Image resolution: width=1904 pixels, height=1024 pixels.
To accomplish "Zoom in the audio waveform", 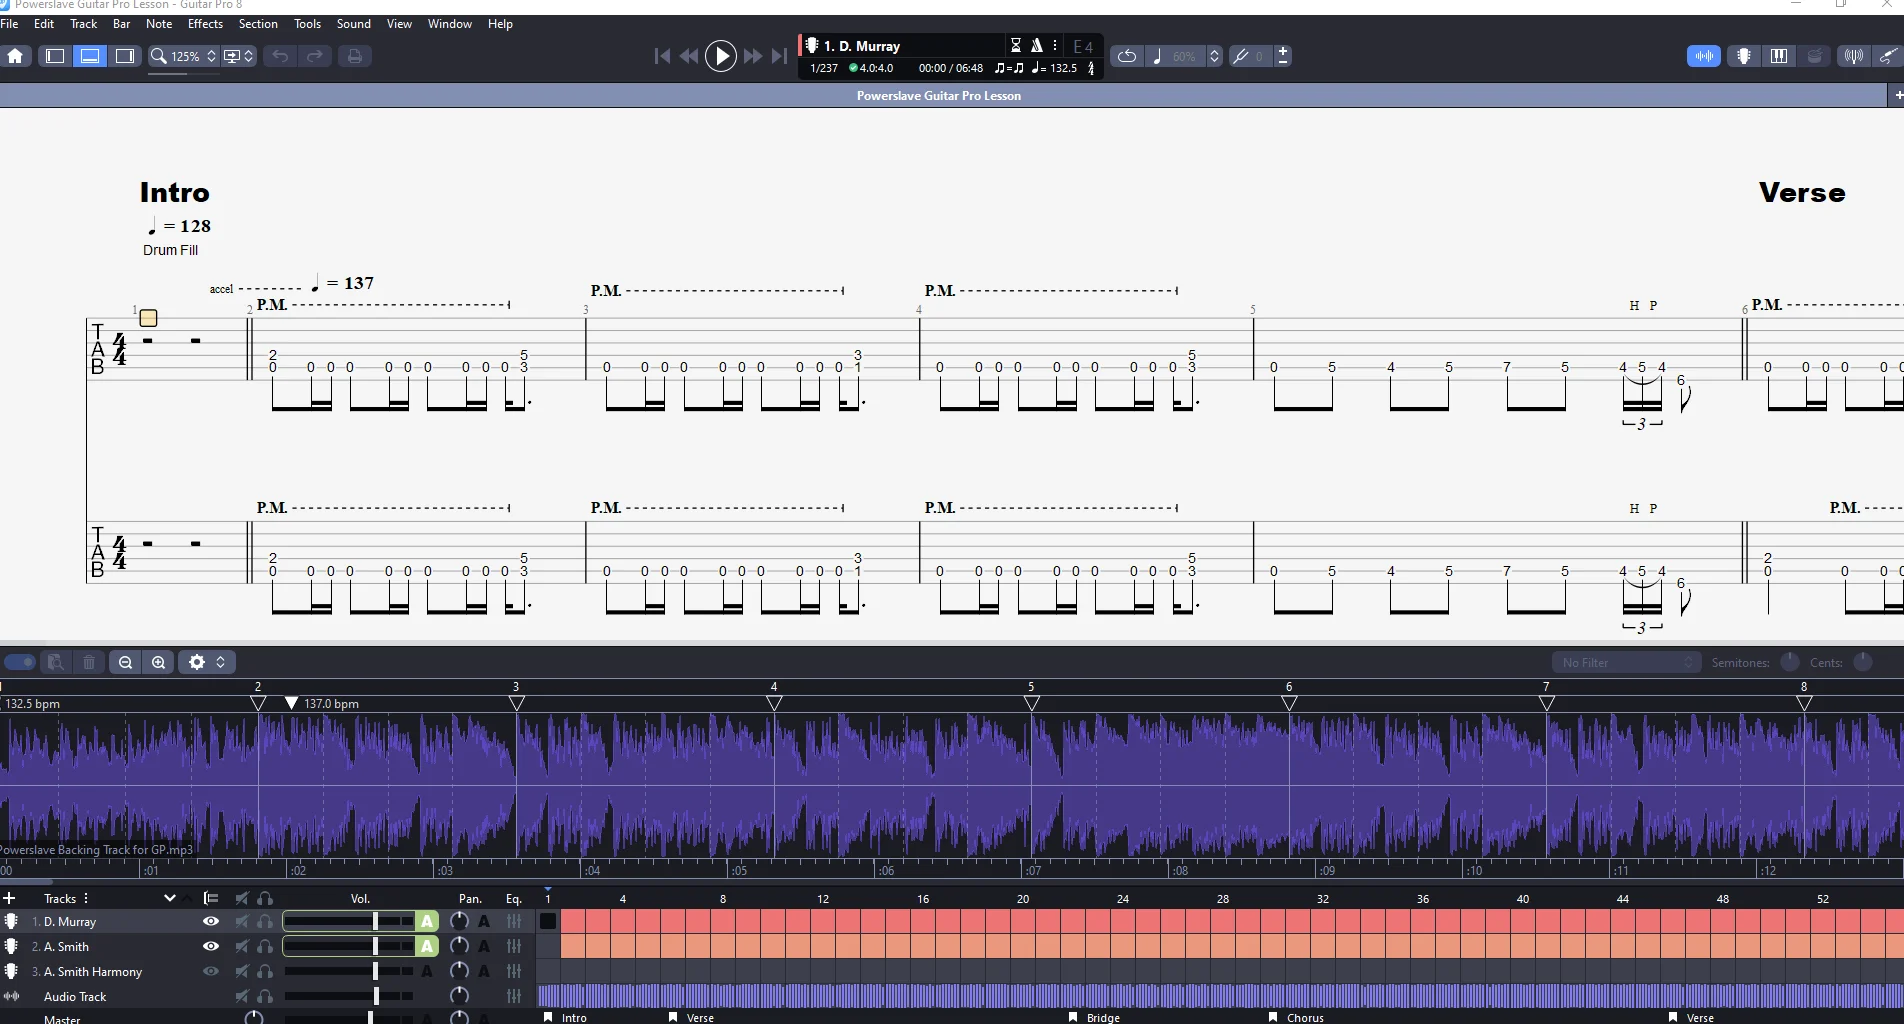I will pyautogui.click(x=159, y=662).
